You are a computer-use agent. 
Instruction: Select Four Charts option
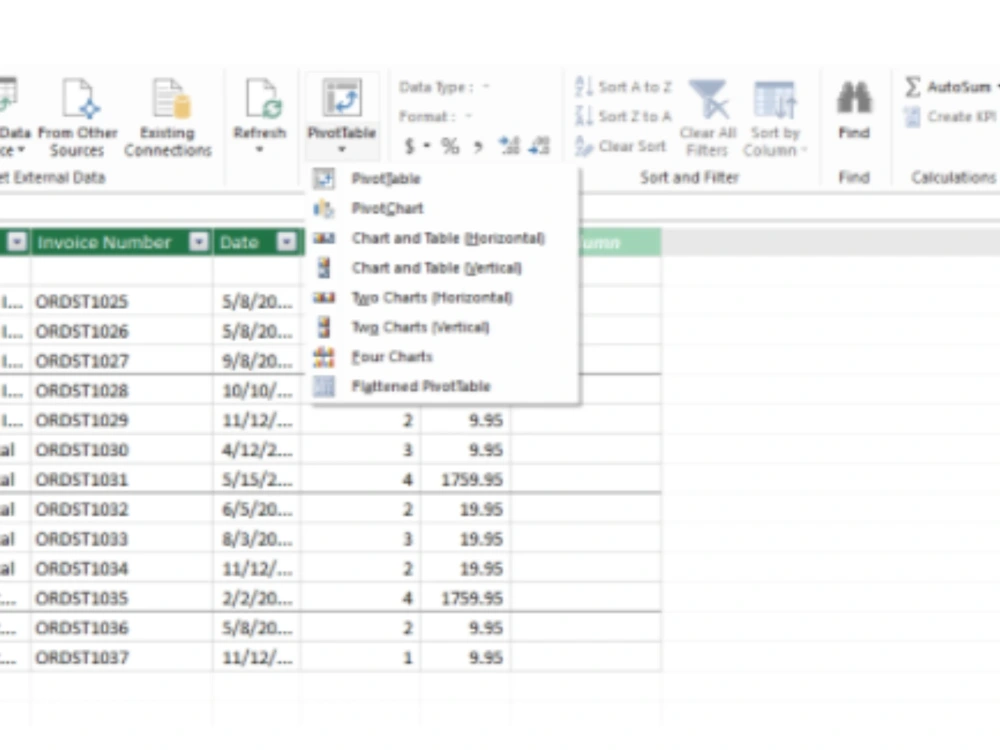[x=445, y=357]
